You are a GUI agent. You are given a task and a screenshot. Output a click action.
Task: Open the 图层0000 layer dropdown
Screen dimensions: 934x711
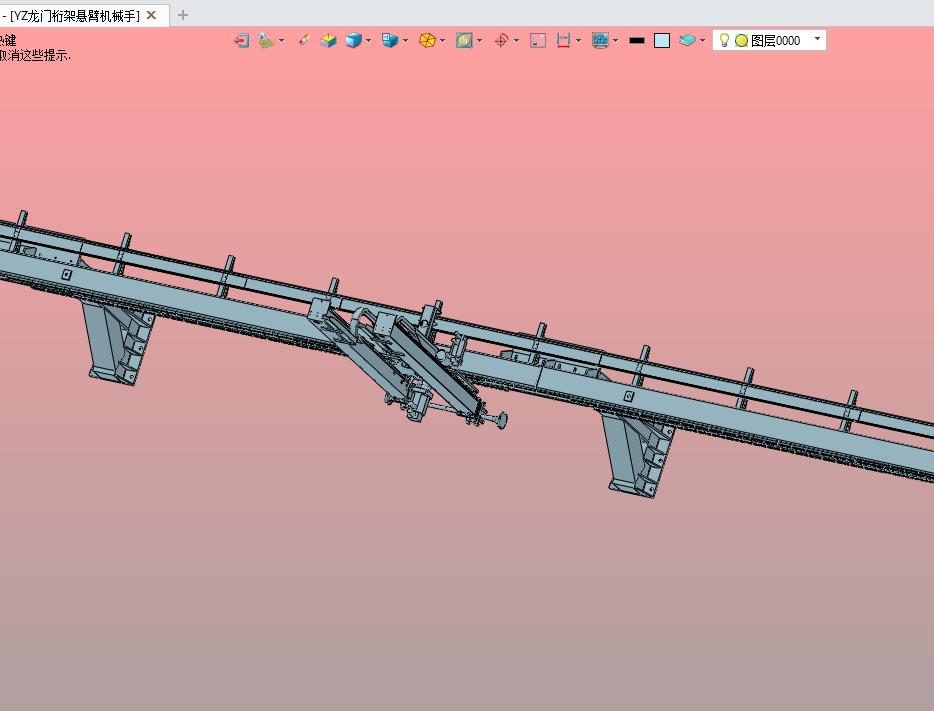pyautogui.click(x=817, y=40)
